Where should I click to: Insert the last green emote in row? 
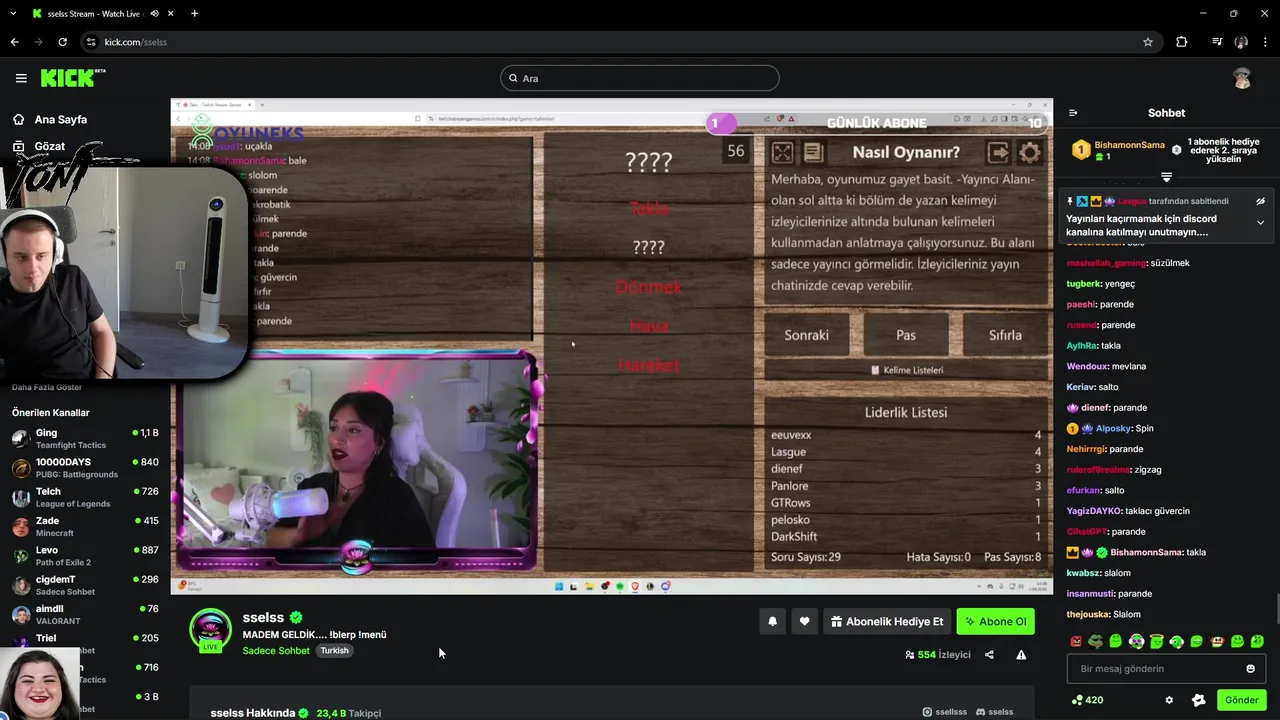point(1257,641)
